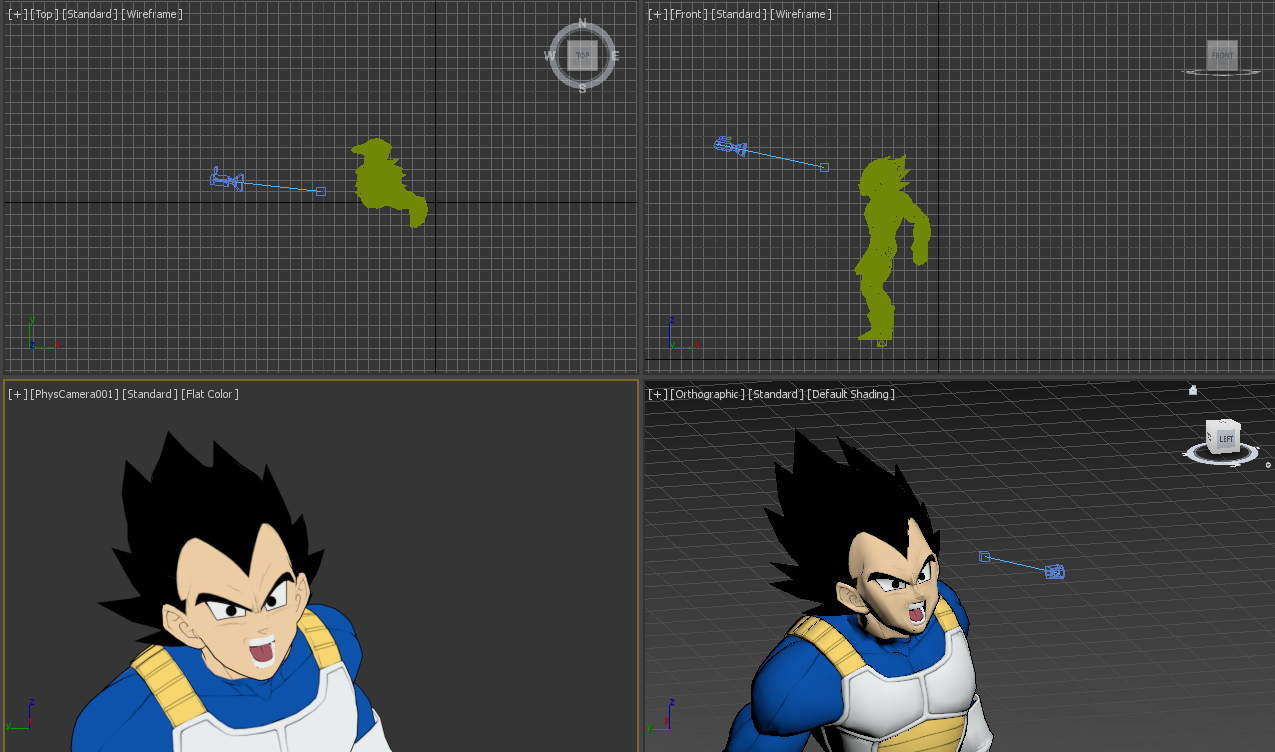Open the [Flat Color] shading menu
The image size is (1275, 752).
pos(210,394)
